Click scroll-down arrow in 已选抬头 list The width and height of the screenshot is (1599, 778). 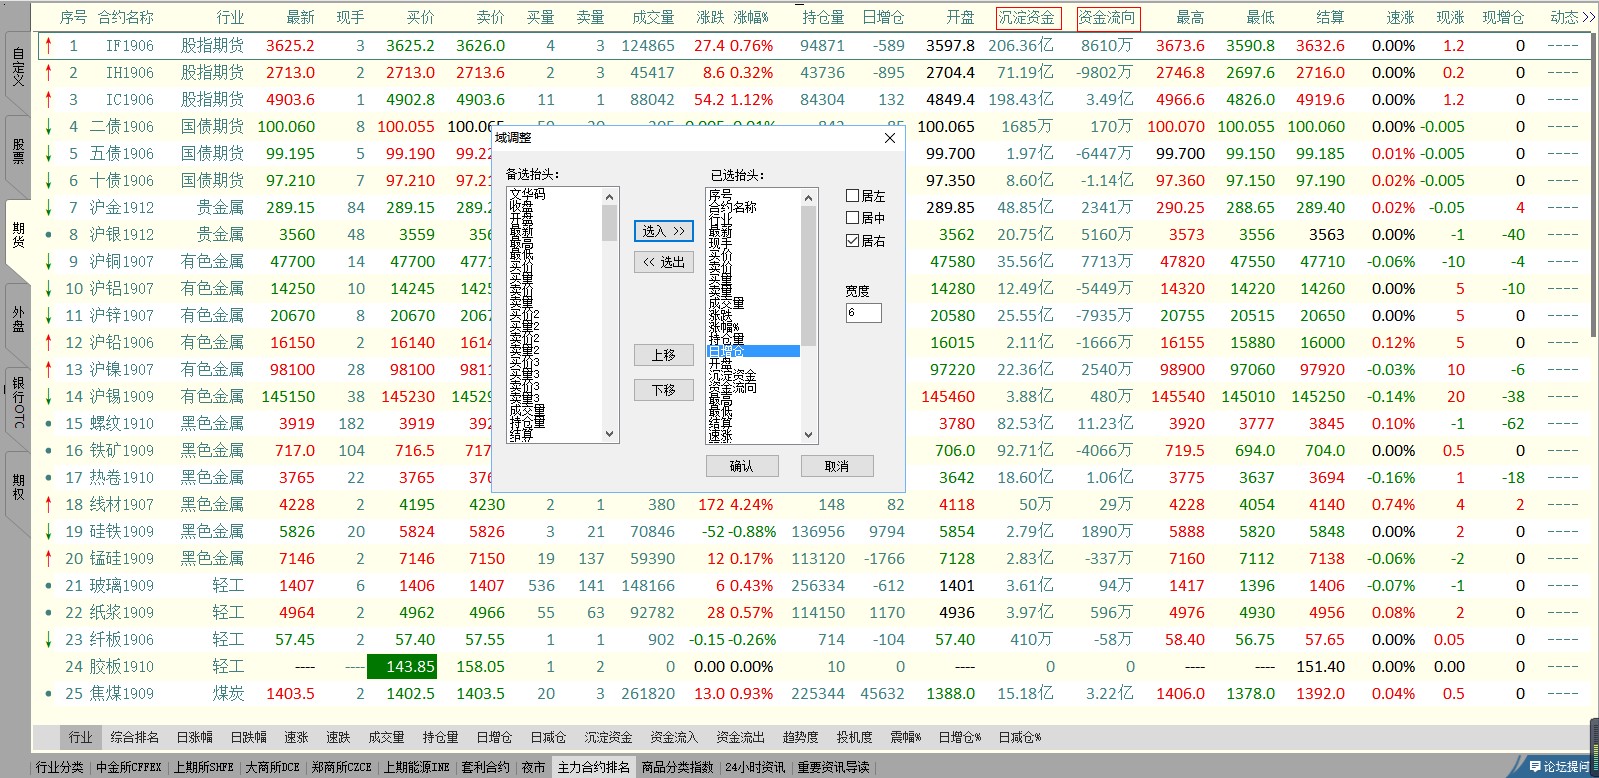(x=809, y=435)
